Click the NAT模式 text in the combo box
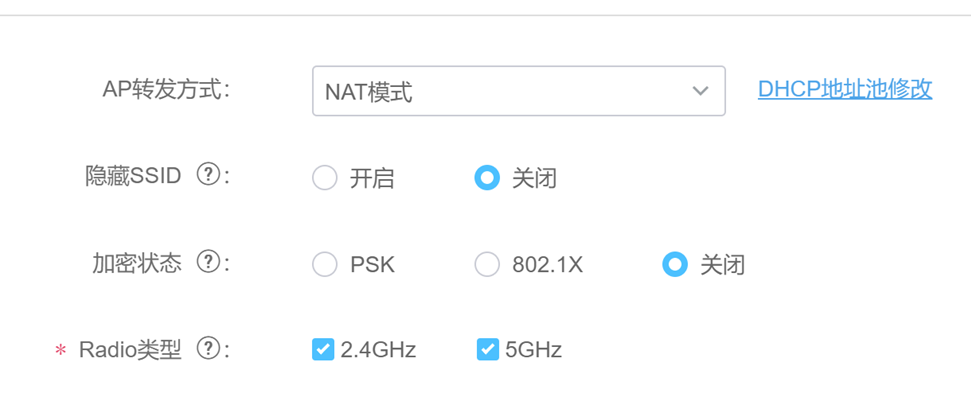 click(369, 92)
